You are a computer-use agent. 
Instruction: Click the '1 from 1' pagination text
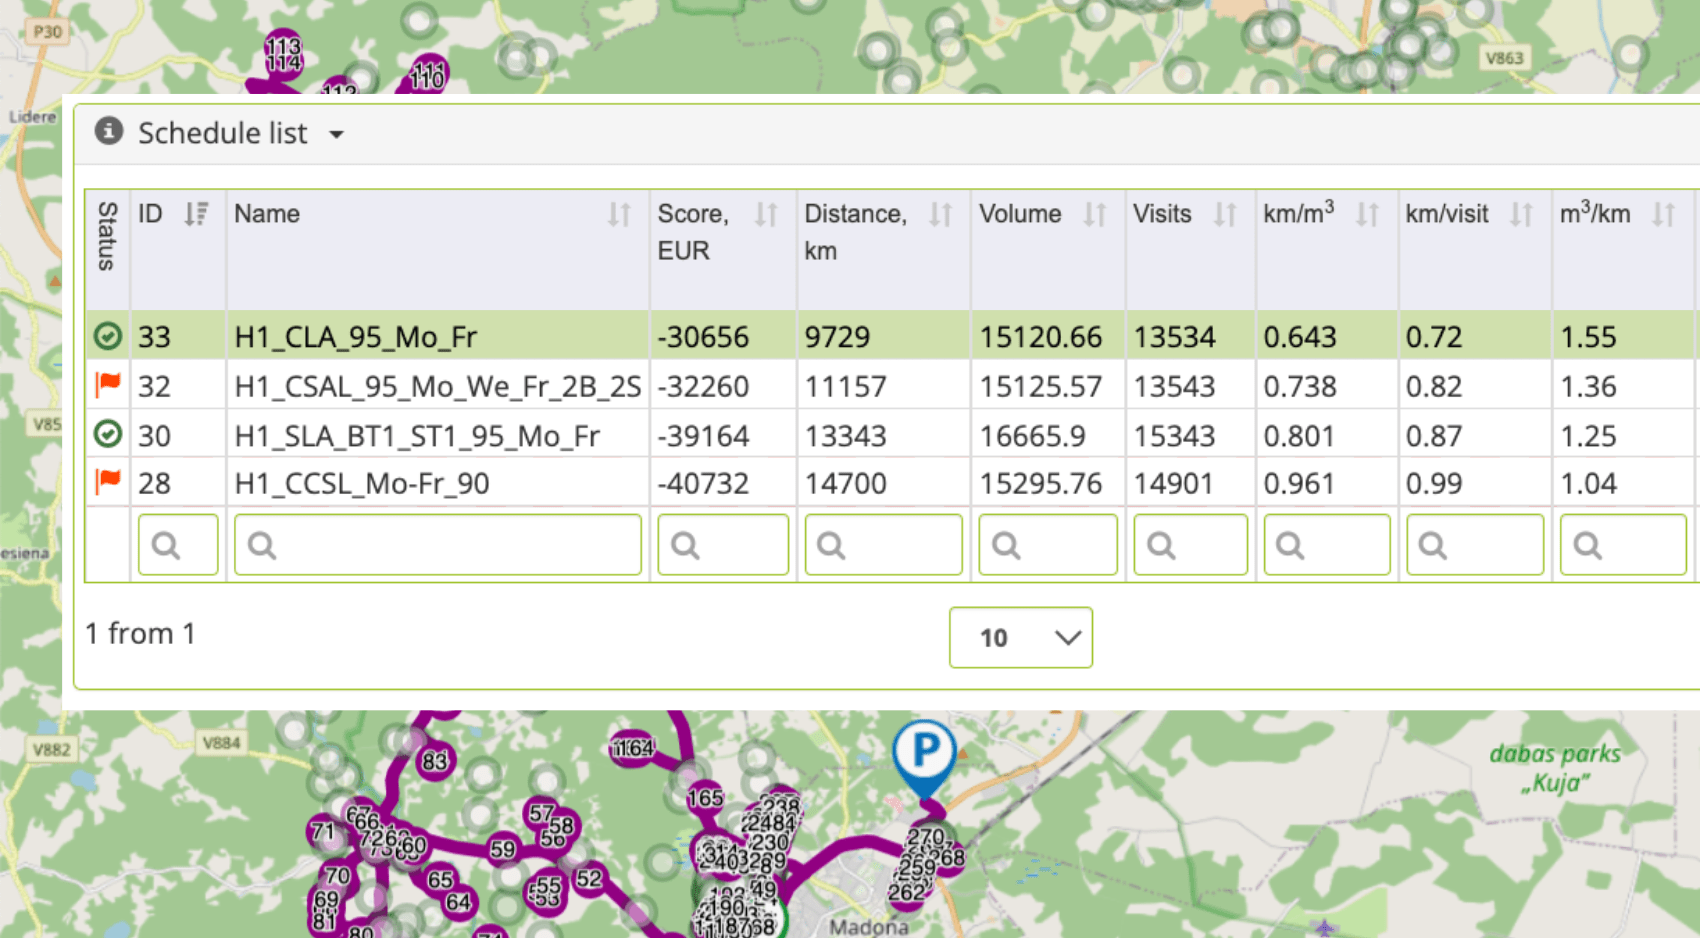coord(140,633)
